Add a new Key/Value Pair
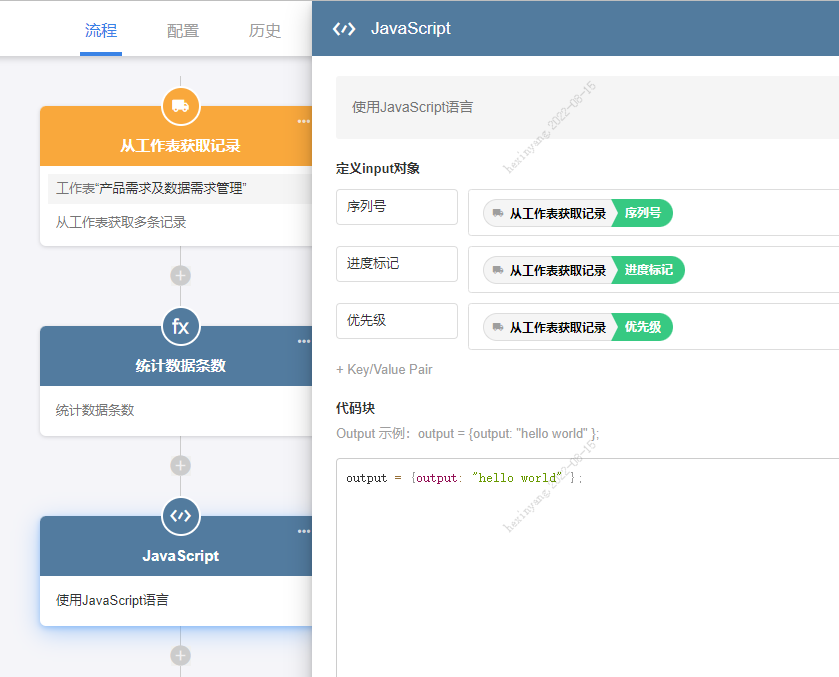The width and height of the screenshot is (839, 677). click(x=384, y=369)
